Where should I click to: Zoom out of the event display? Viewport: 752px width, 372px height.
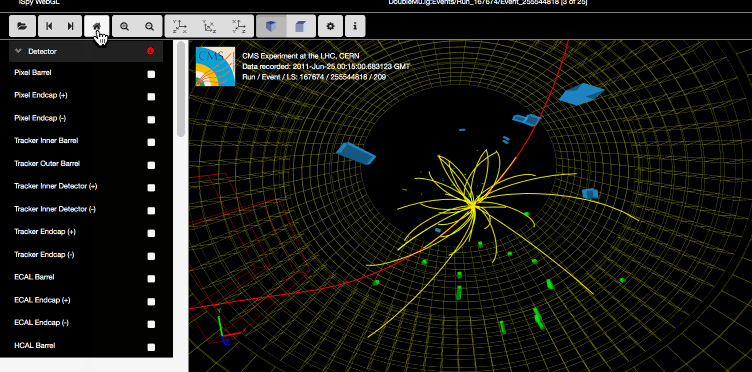tap(150, 26)
